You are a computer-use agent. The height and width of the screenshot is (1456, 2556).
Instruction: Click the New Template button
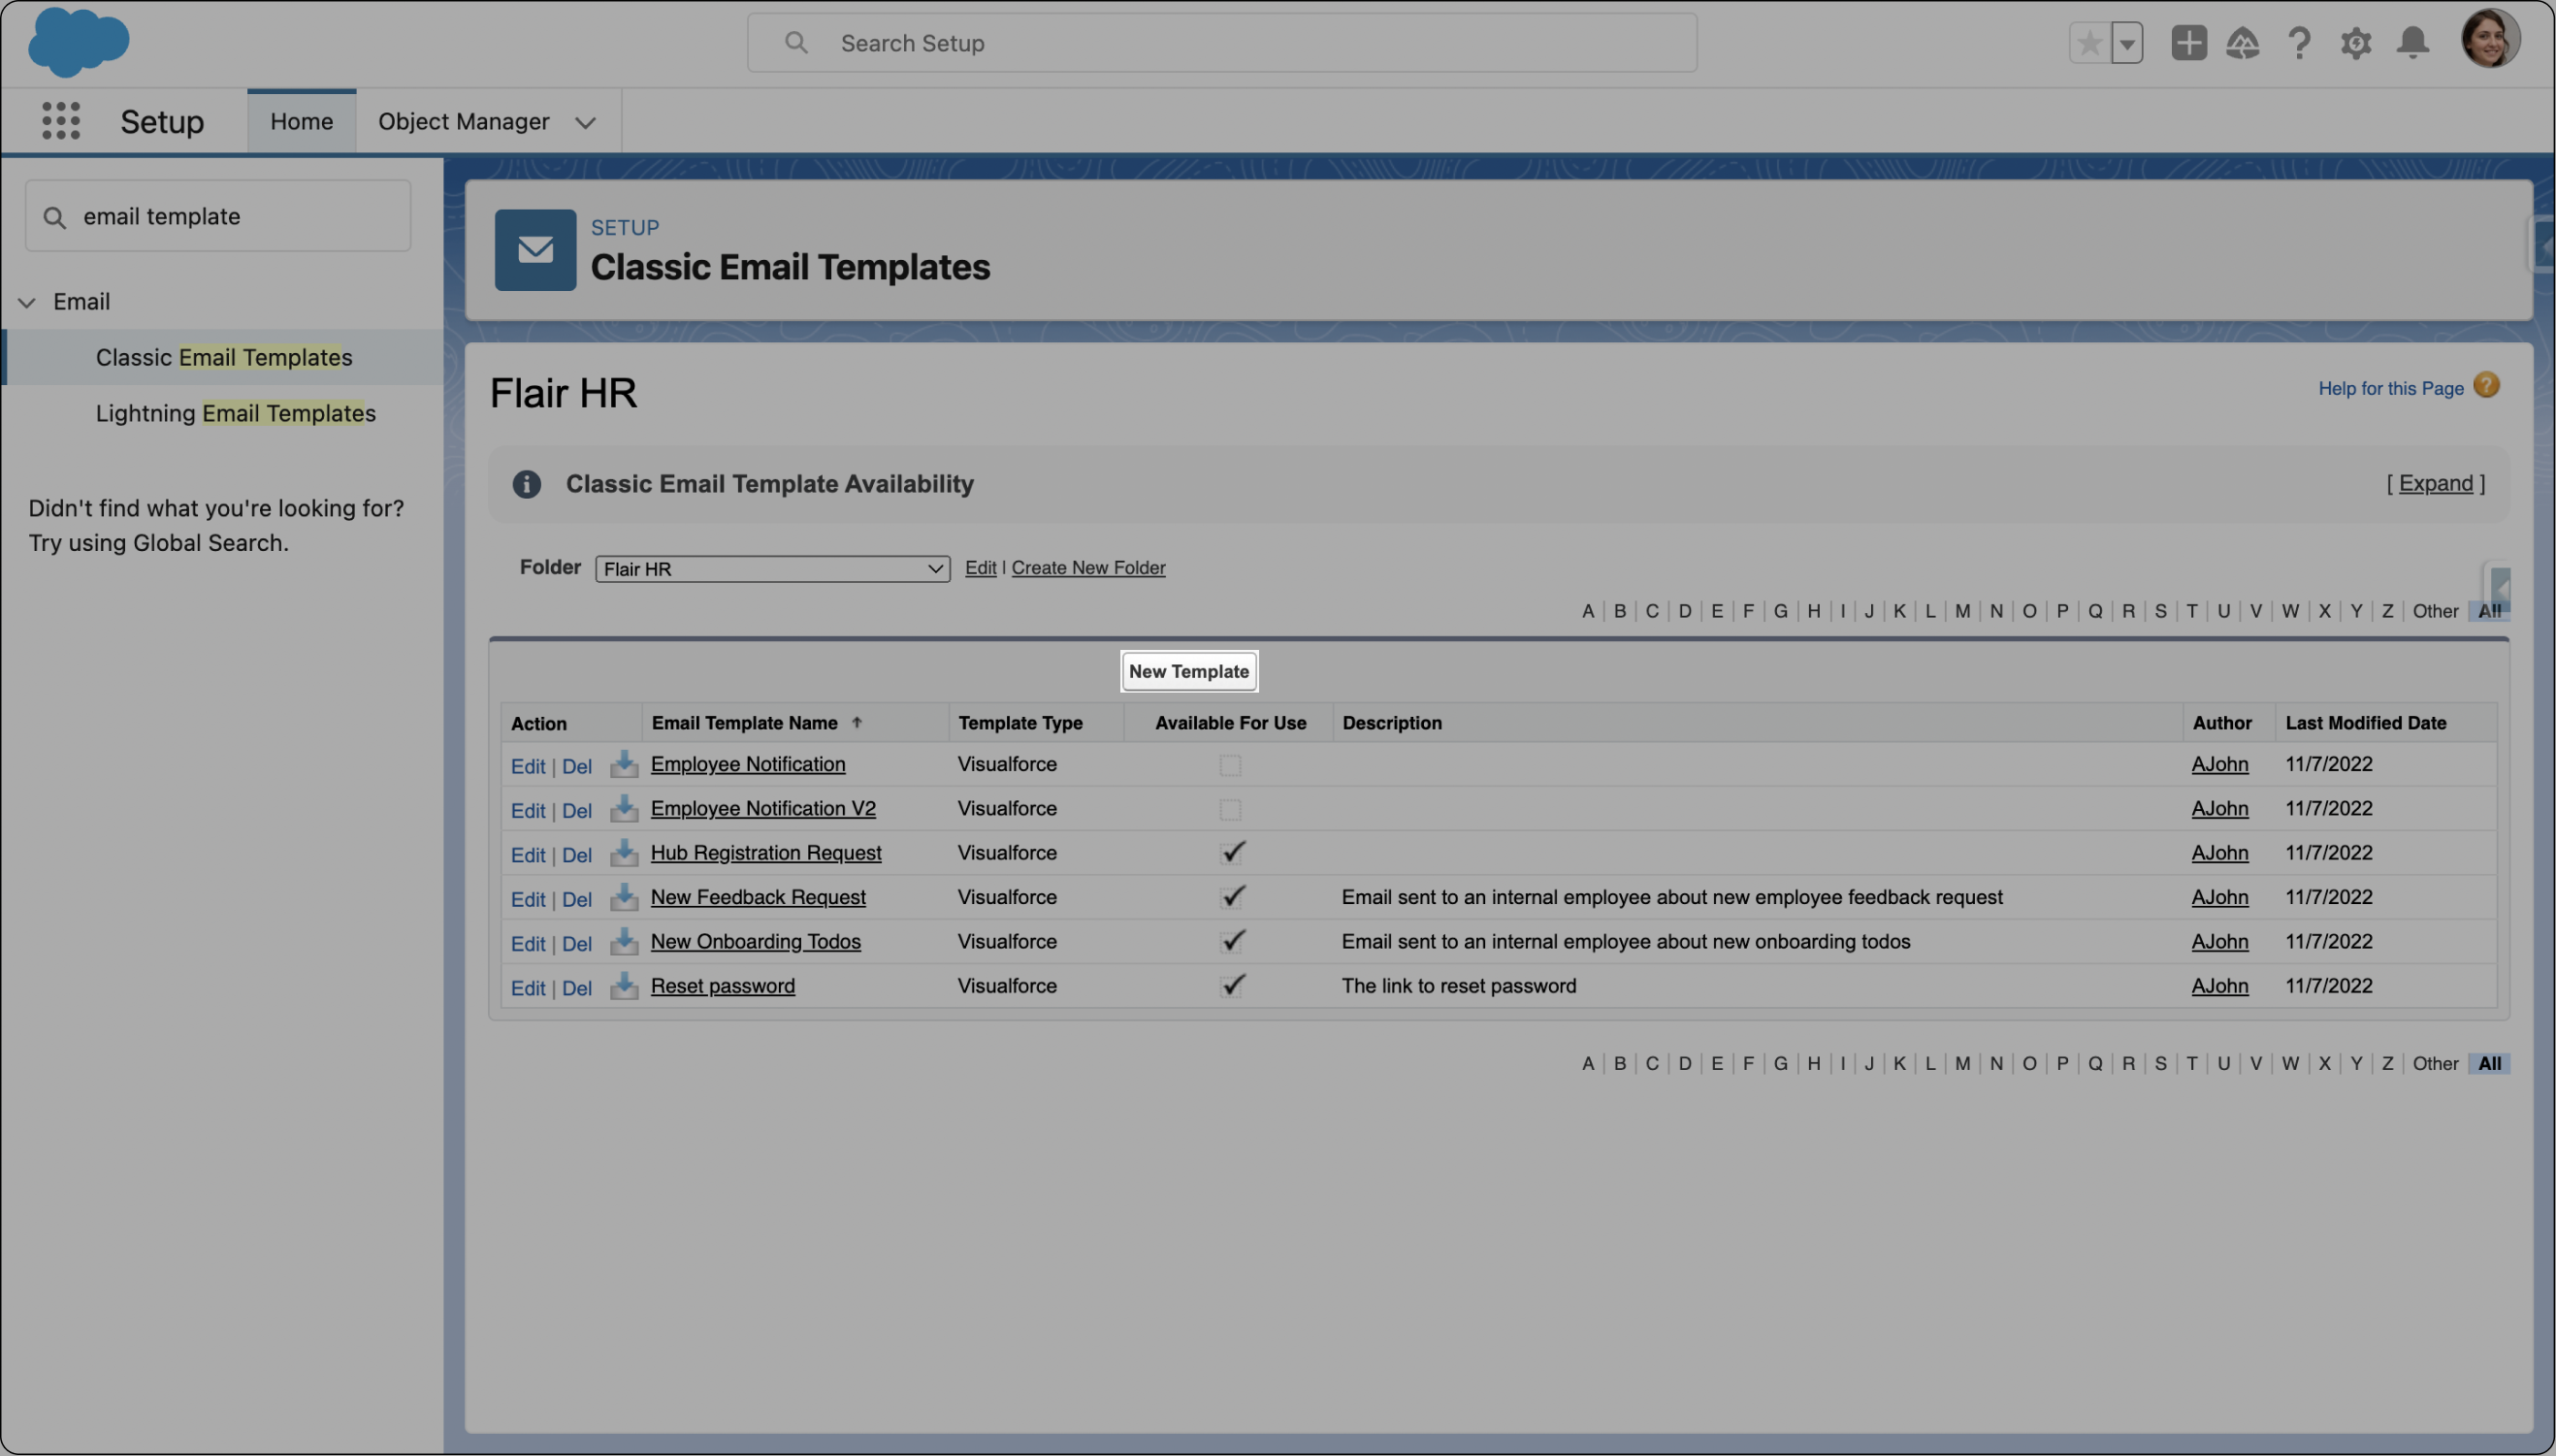1188,672
